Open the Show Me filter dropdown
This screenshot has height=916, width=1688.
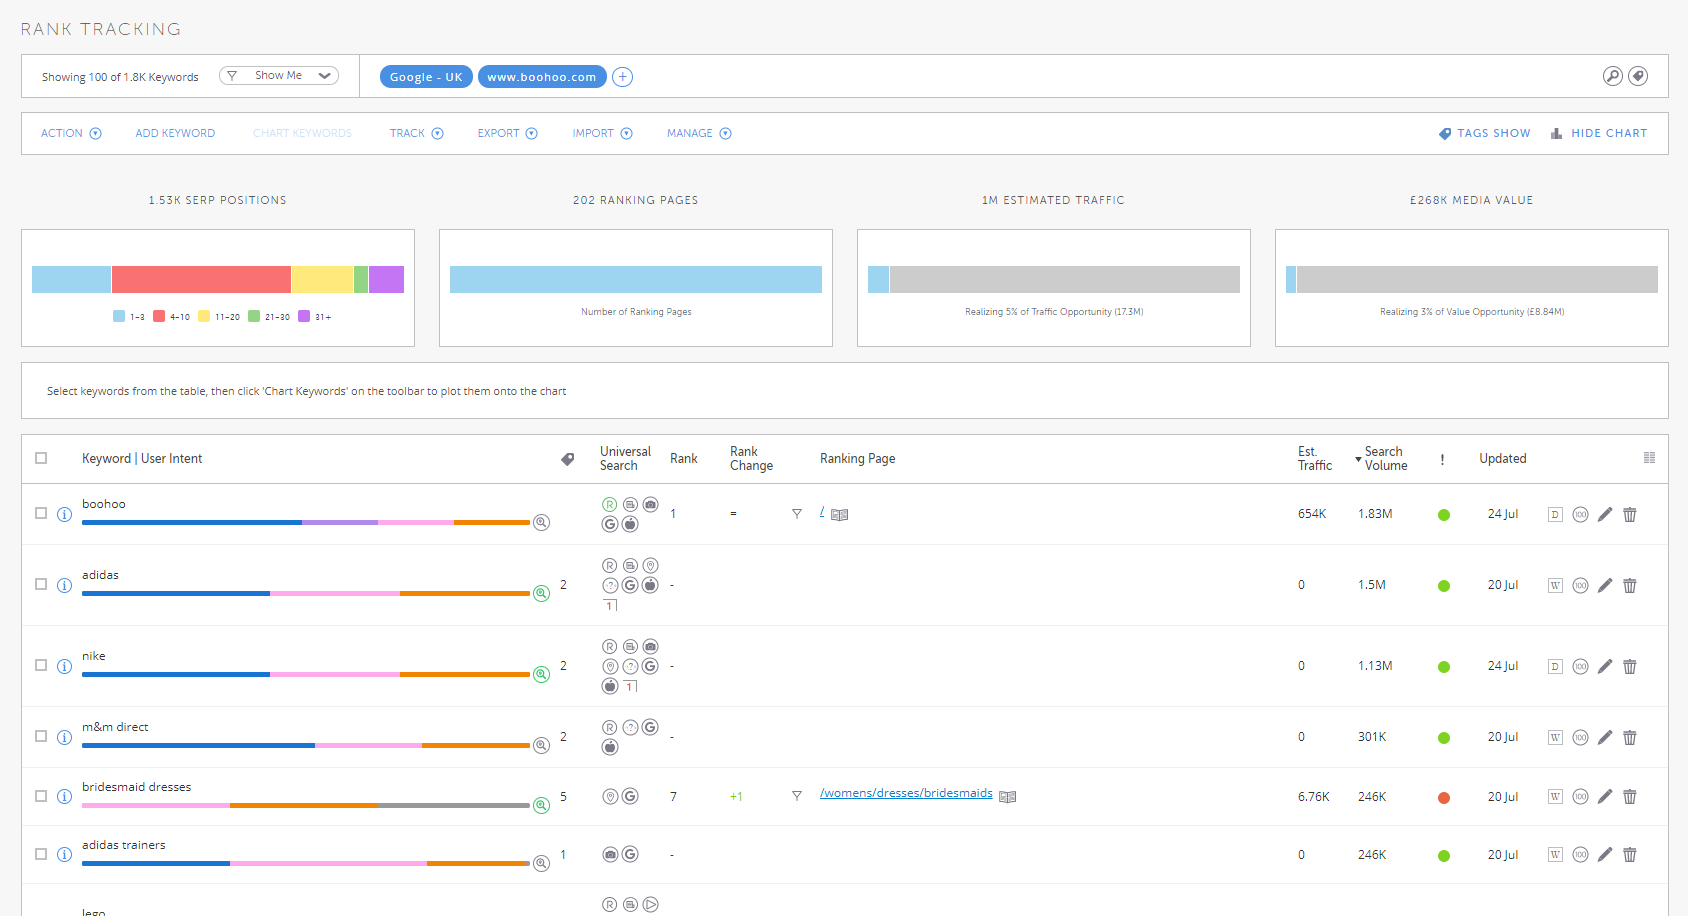pyautogui.click(x=279, y=76)
